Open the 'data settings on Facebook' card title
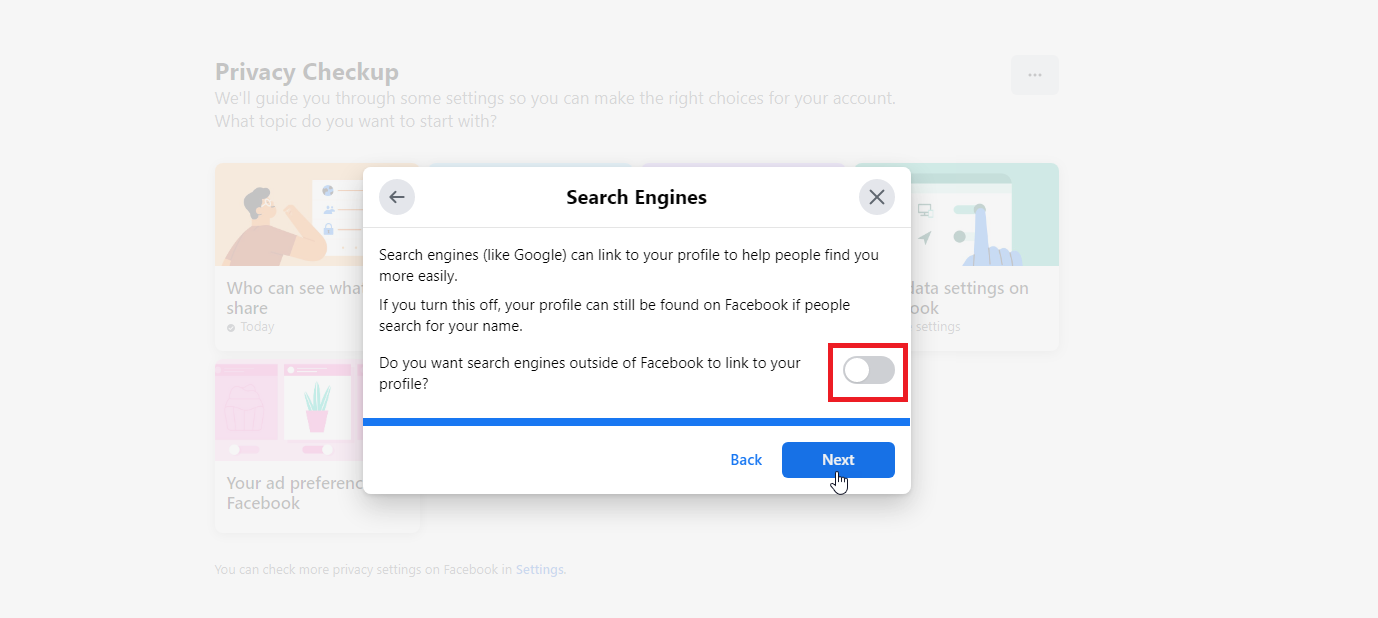Screen dimensions: 1378x618 pos(969,298)
